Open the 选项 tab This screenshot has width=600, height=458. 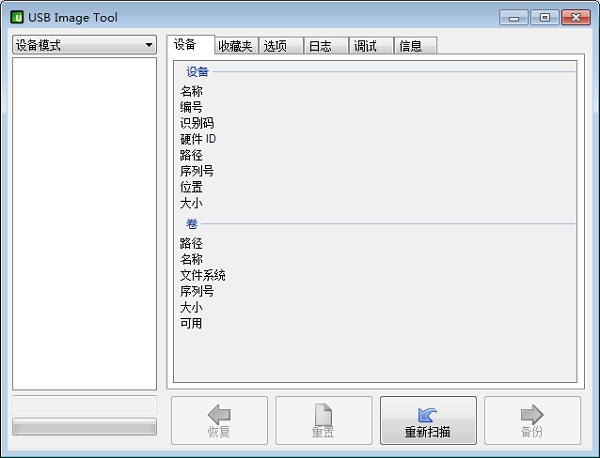[x=280, y=46]
